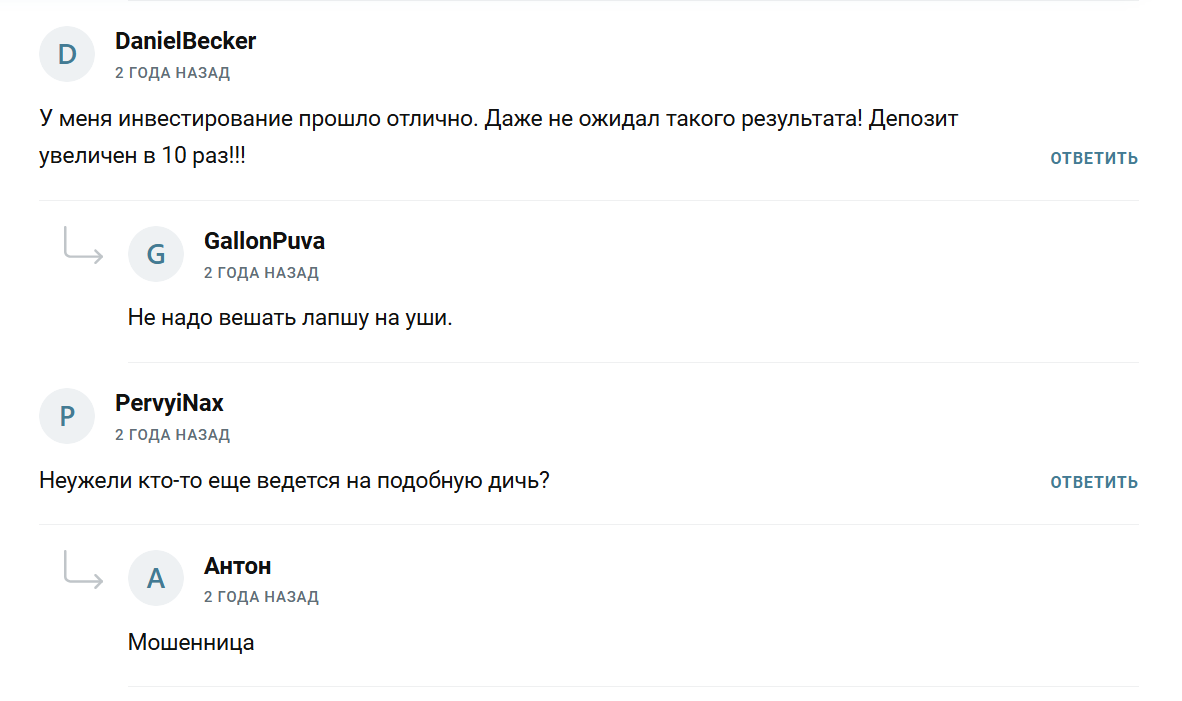Image resolution: width=1182 pixels, height=701 pixels.
Task: Open the DanielBecker username
Action: click(x=185, y=41)
